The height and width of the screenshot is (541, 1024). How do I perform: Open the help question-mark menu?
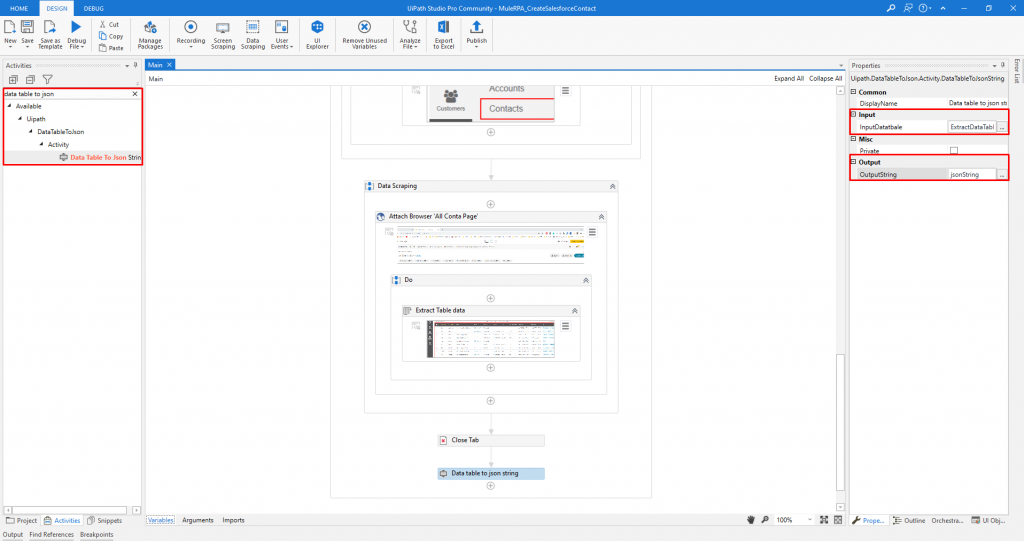coord(924,8)
